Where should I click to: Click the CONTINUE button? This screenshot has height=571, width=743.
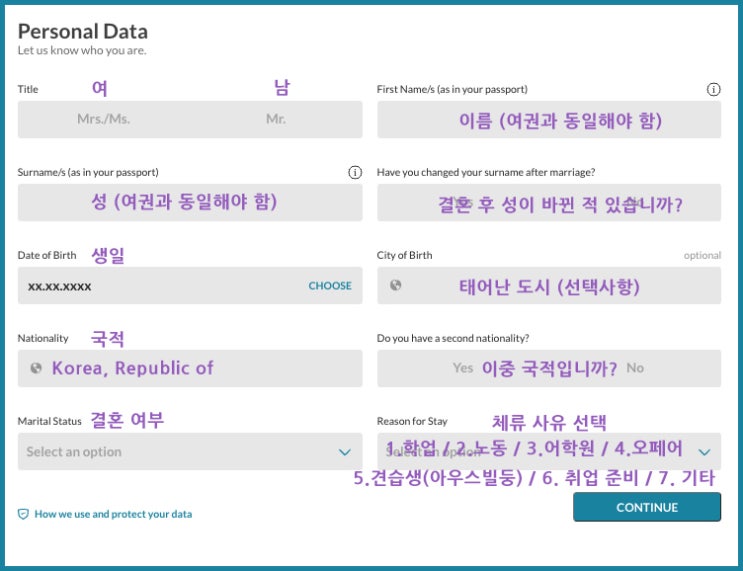(x=647, y=507)
